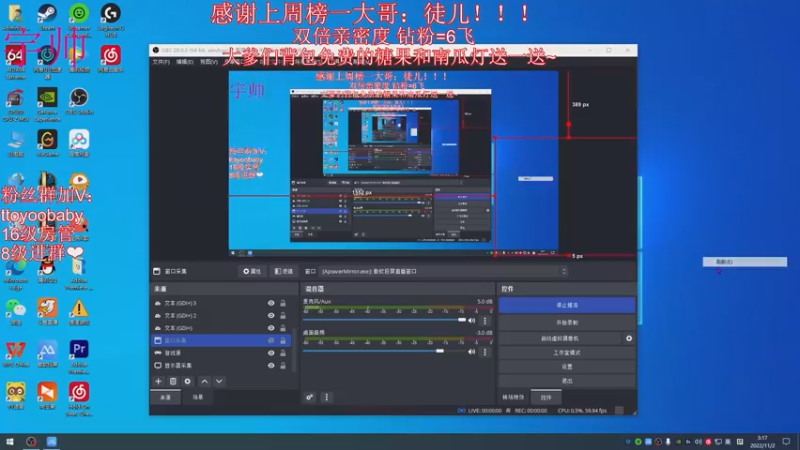
Task: Switch to OBS from the taskbar icon
Action: pyautogui.click(x=31, y=441)
